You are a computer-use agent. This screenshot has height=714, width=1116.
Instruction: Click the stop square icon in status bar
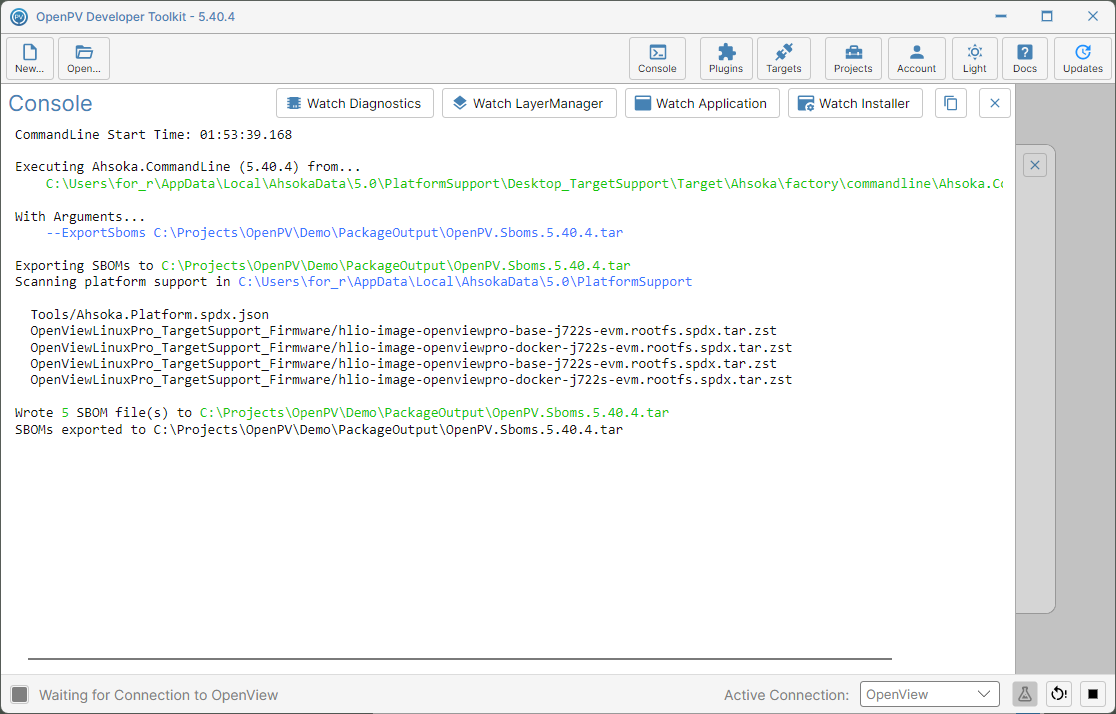click(x=1093, y=694)
